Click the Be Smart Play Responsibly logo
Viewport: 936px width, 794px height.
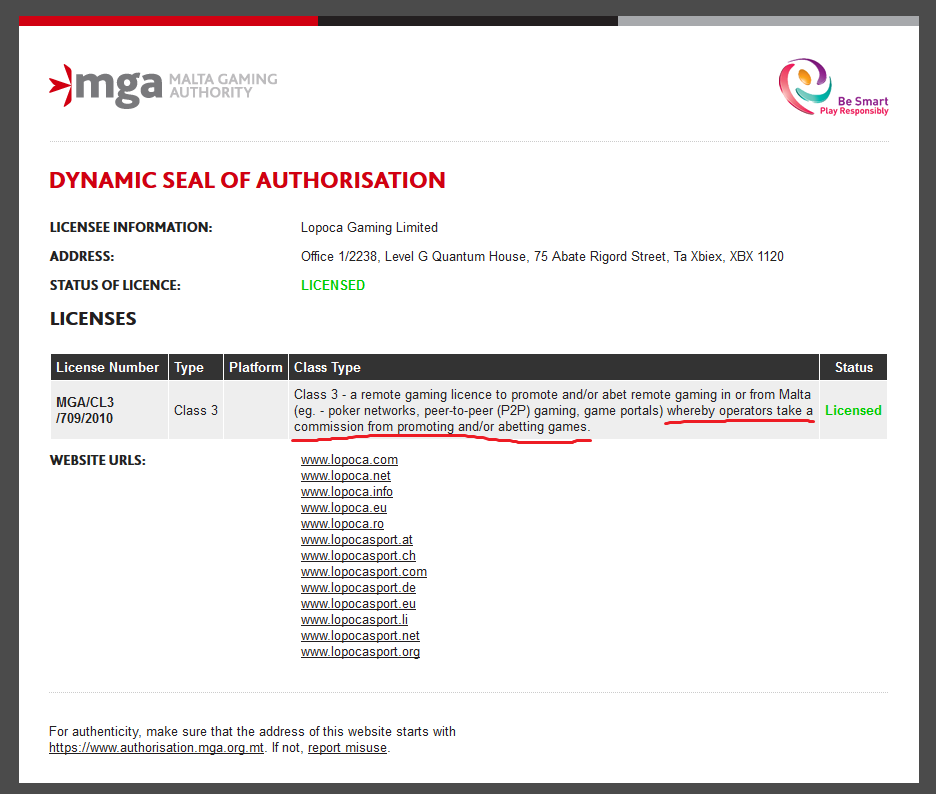[833, 87]
